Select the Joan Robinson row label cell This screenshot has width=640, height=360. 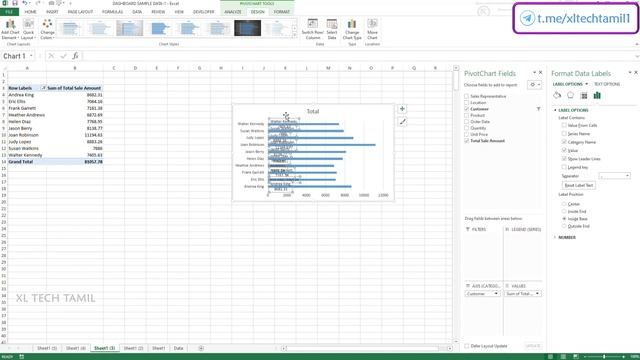pyautogui.click(x=27, y=135)
